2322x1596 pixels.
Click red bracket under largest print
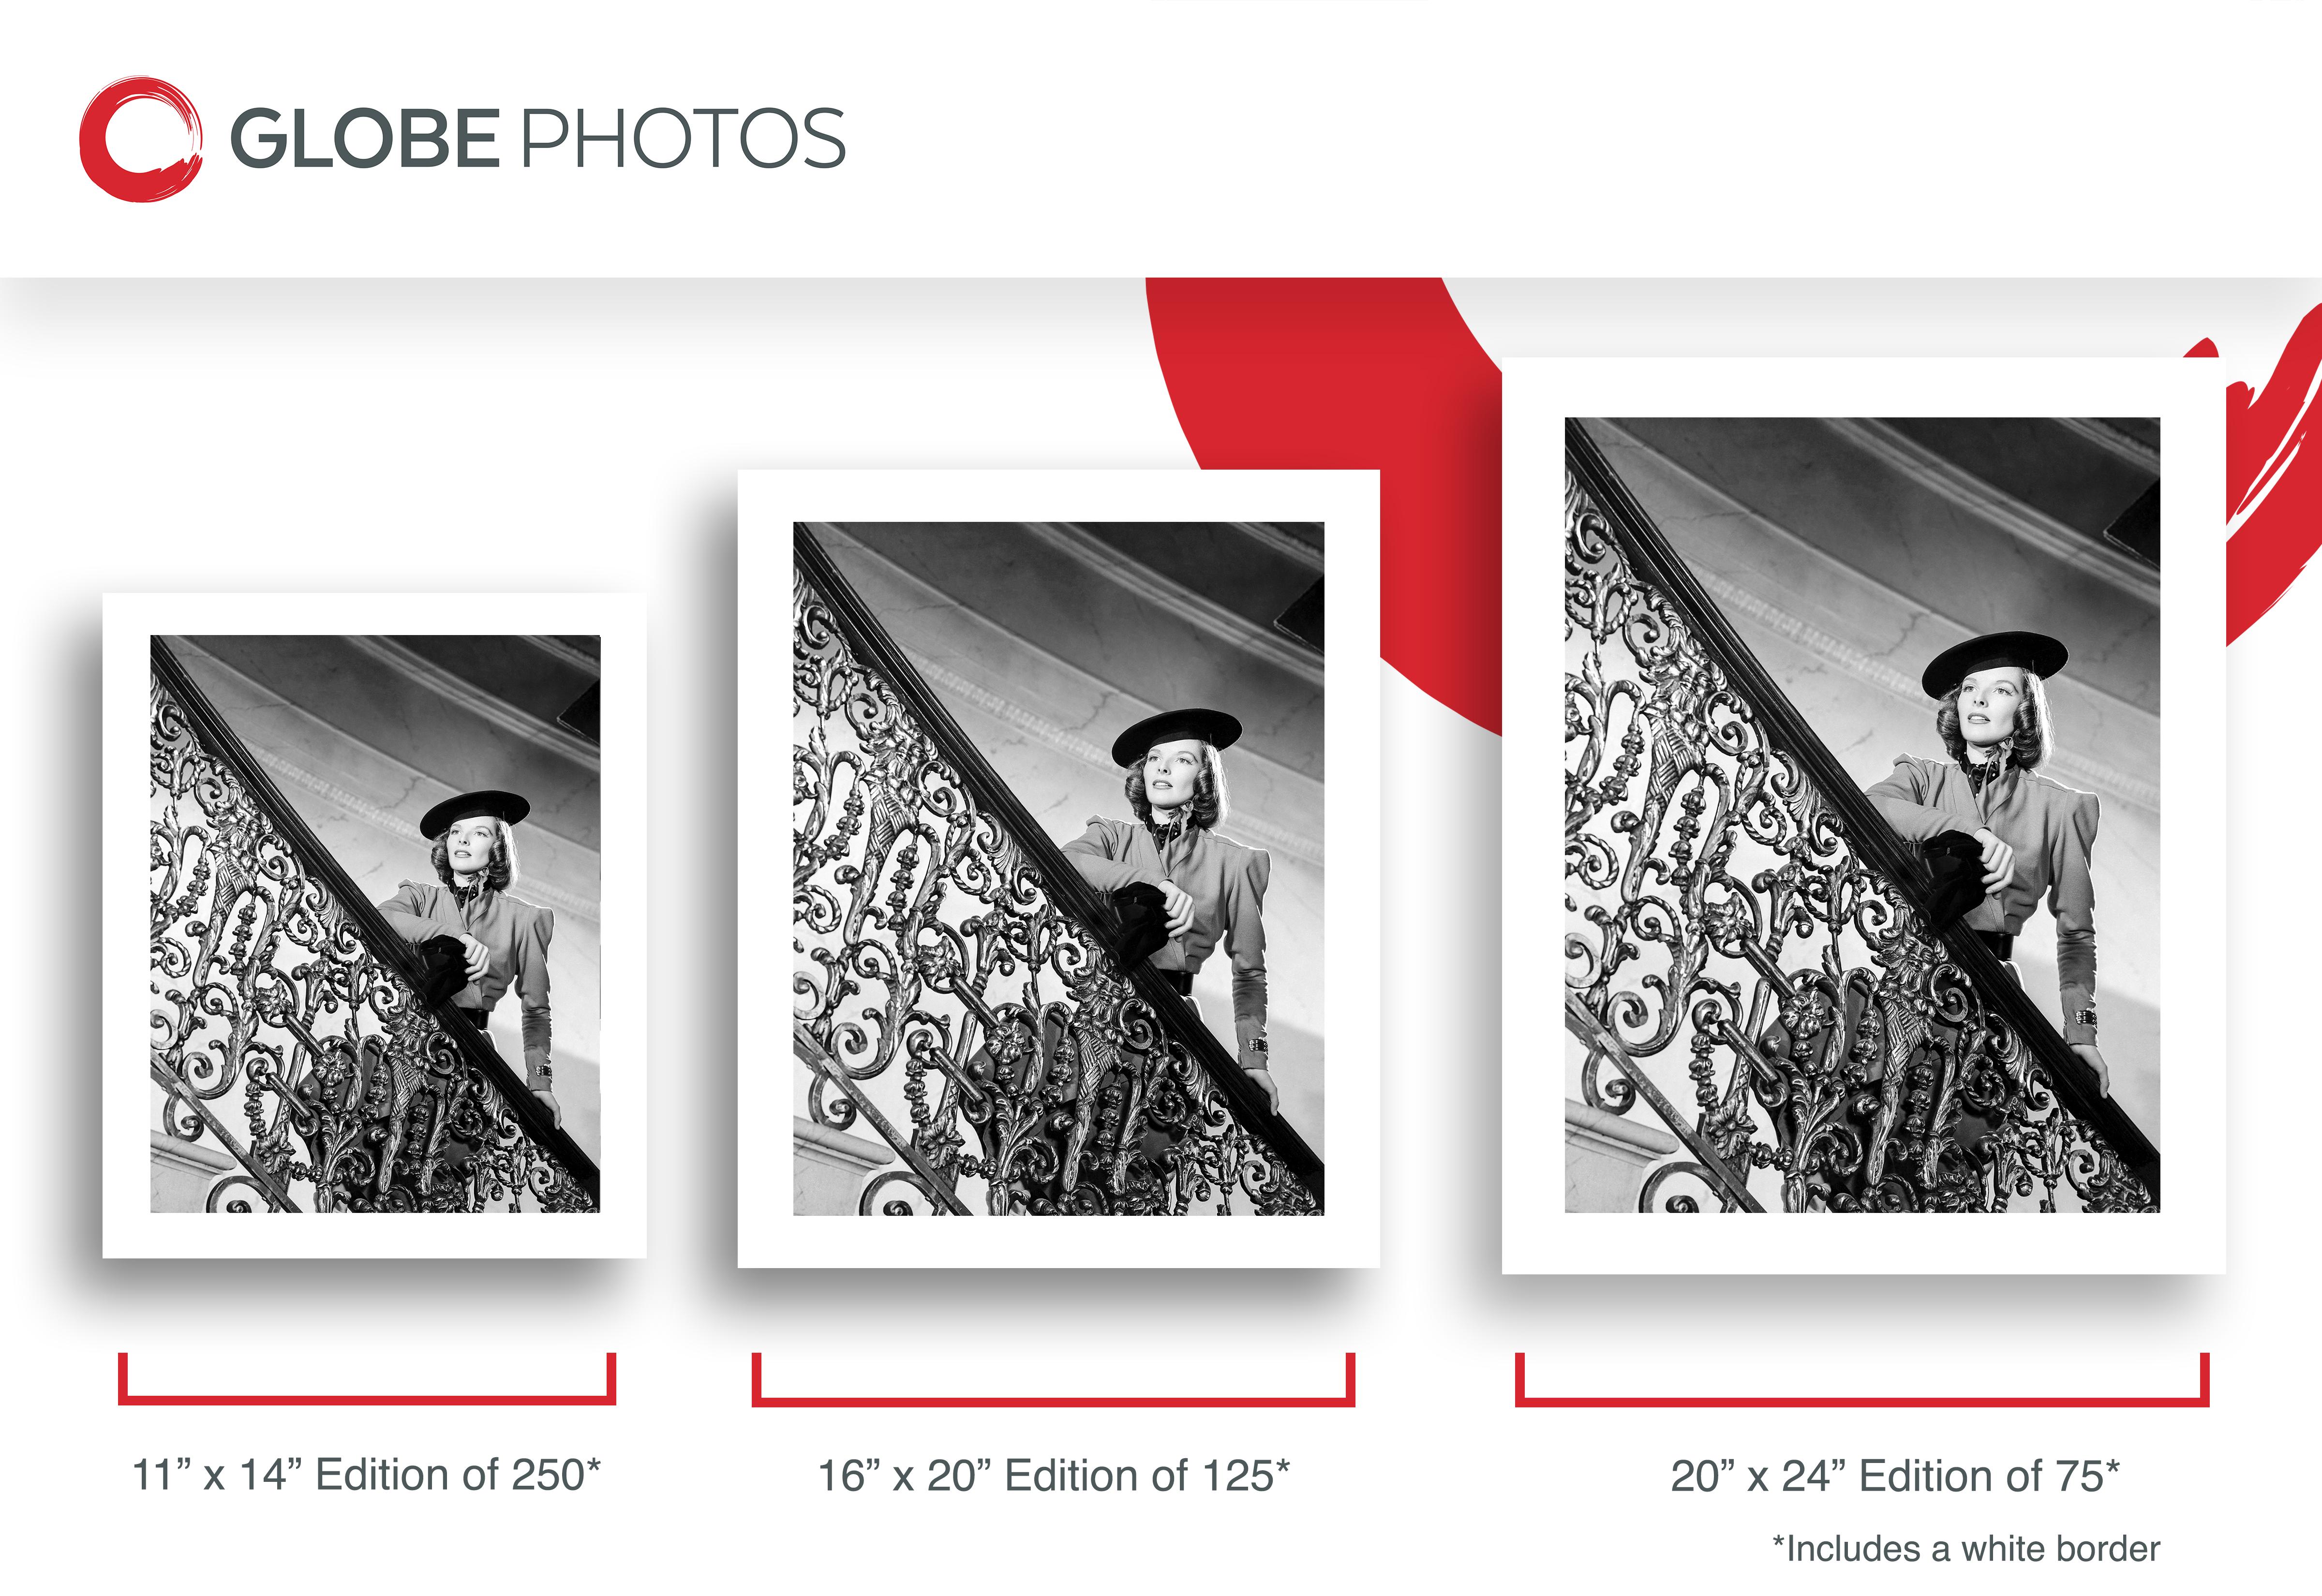pos(1862,1379)
